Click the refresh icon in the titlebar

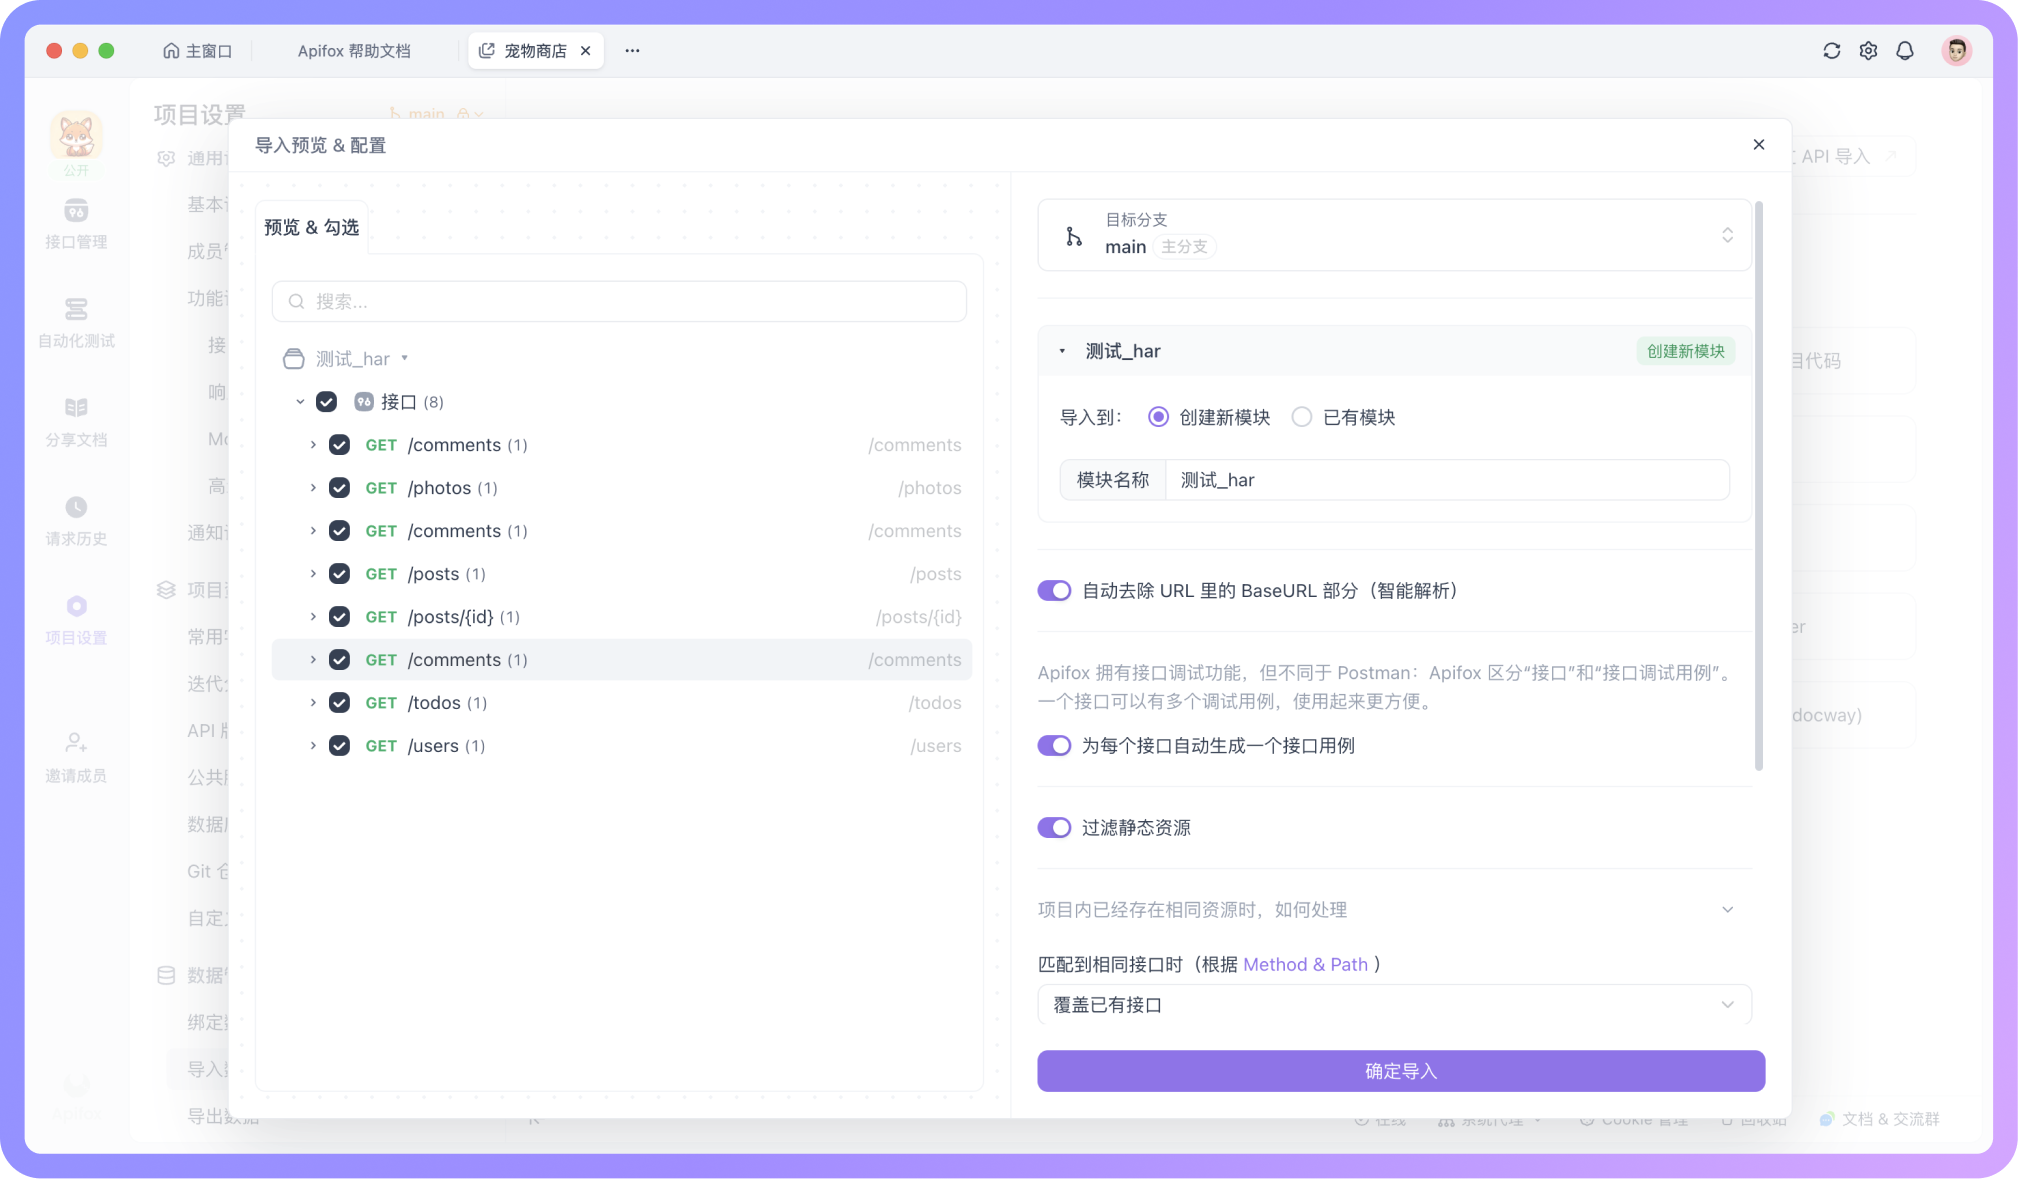point(1831,50)
